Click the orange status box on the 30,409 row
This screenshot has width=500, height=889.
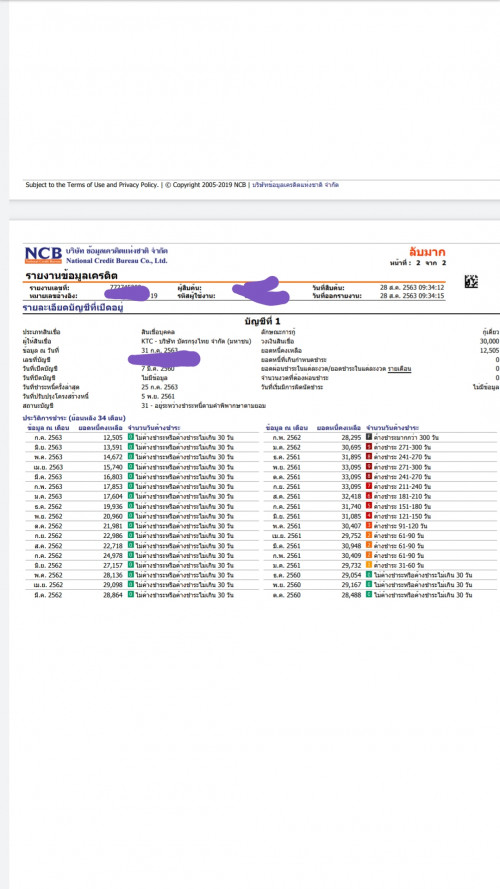(368, 556)
